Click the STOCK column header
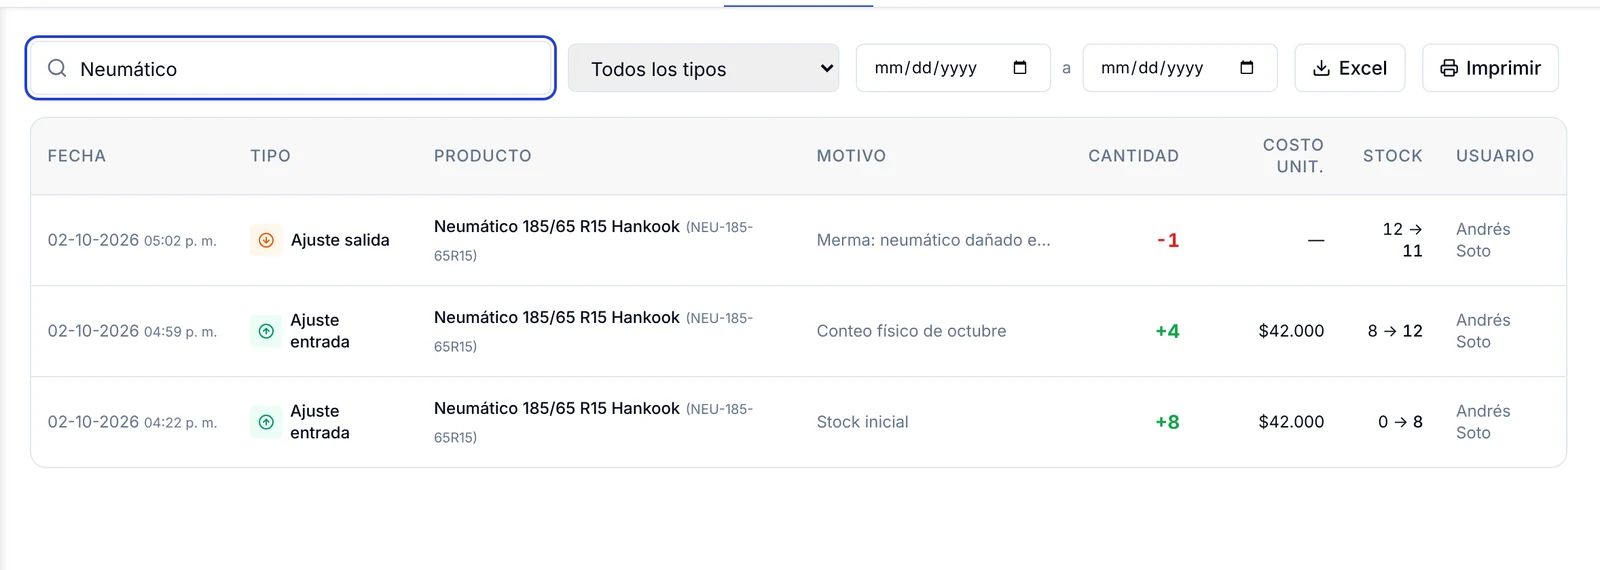 (1392, 156)
